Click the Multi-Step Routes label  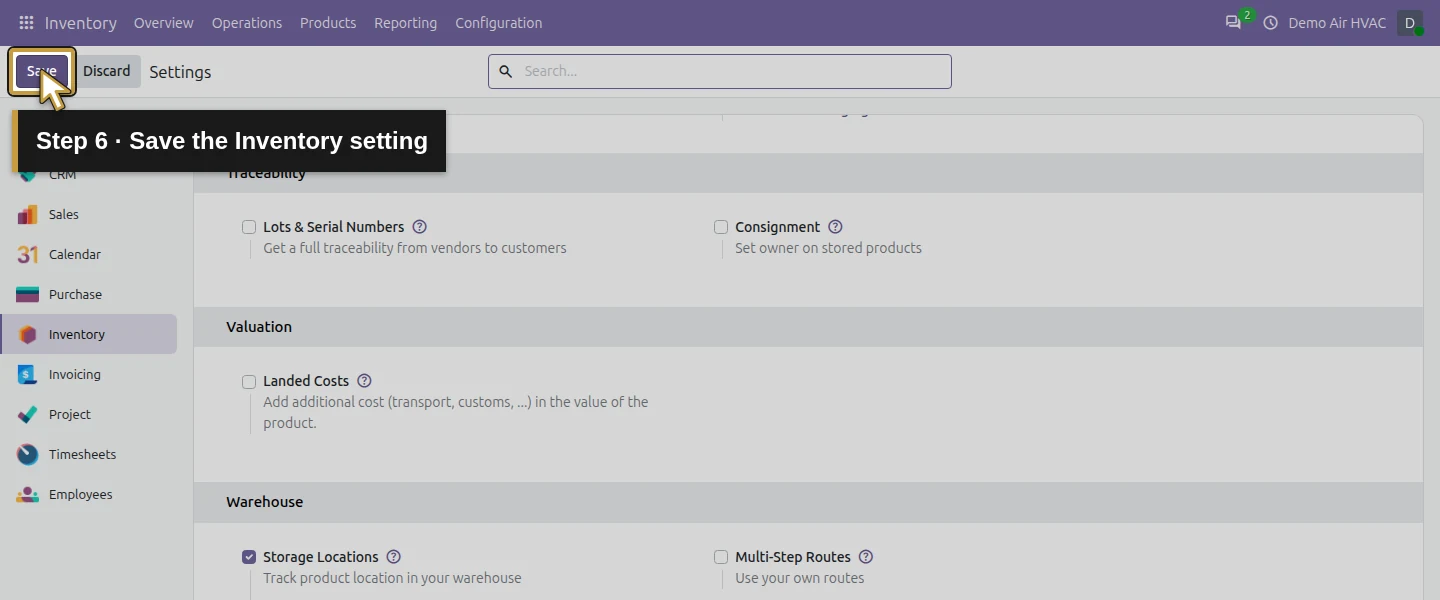(x=793, y=557)
